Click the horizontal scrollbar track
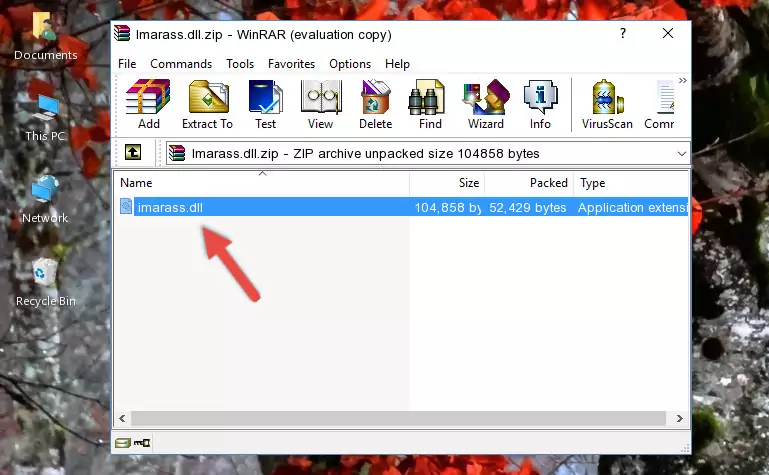The width and height of the screenshot is (769, 475). pos(398,419)
